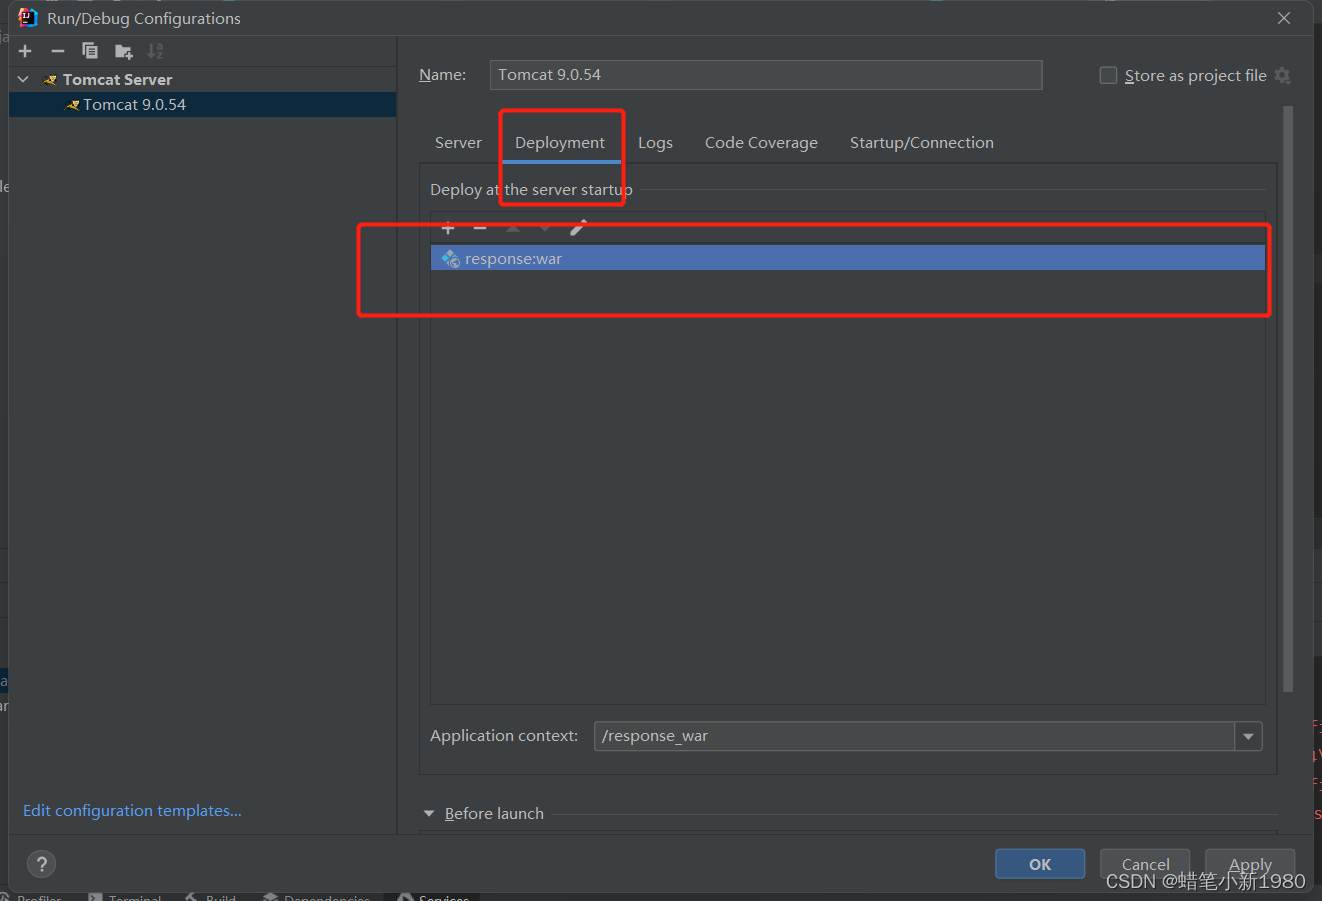Screen dimensions: 1322x901
Task: Click the IntelliJ icon in the title bar
Action: tap(27, 18)
